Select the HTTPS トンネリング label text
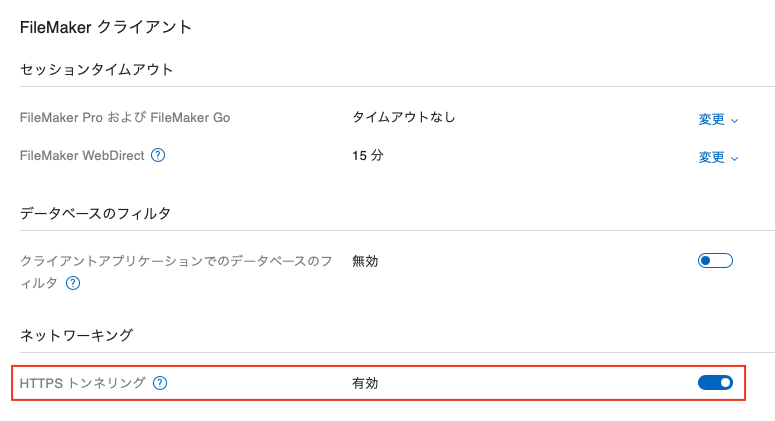Screen dimensions: 775x421 (x=83, y=383)
